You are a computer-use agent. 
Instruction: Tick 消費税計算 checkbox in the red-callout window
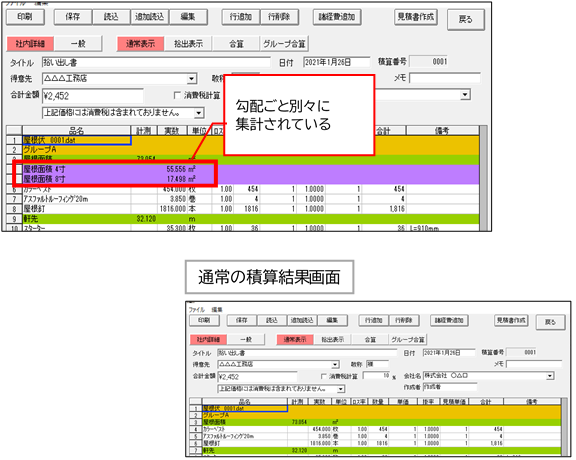[177, 96]
